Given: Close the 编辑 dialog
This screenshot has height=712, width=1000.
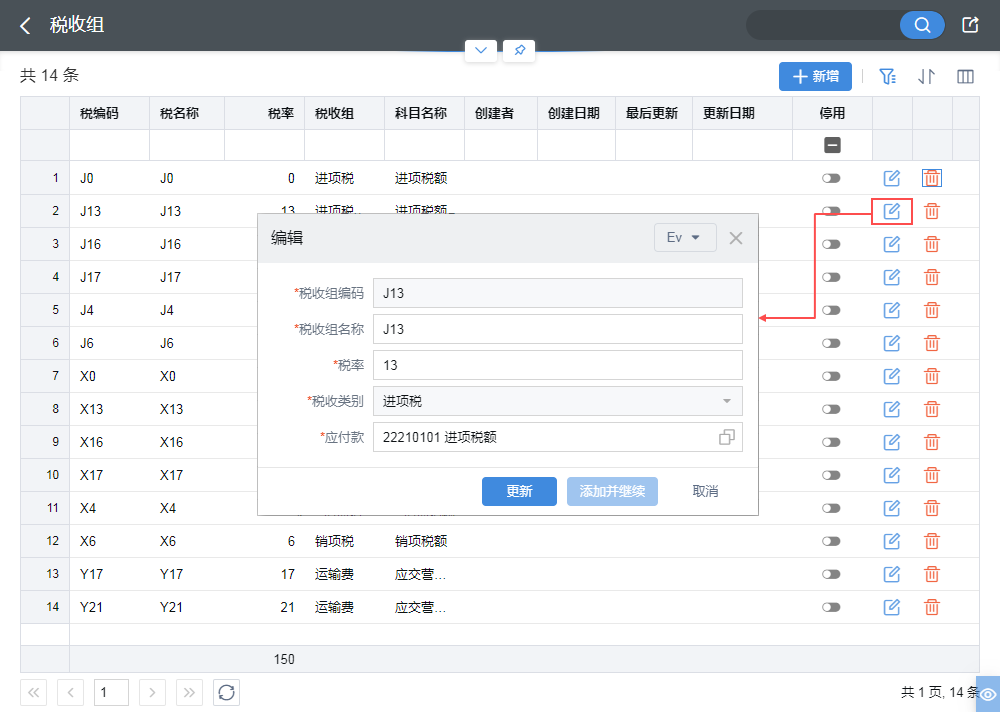Looking at the screenshot, I should (736, 238).
